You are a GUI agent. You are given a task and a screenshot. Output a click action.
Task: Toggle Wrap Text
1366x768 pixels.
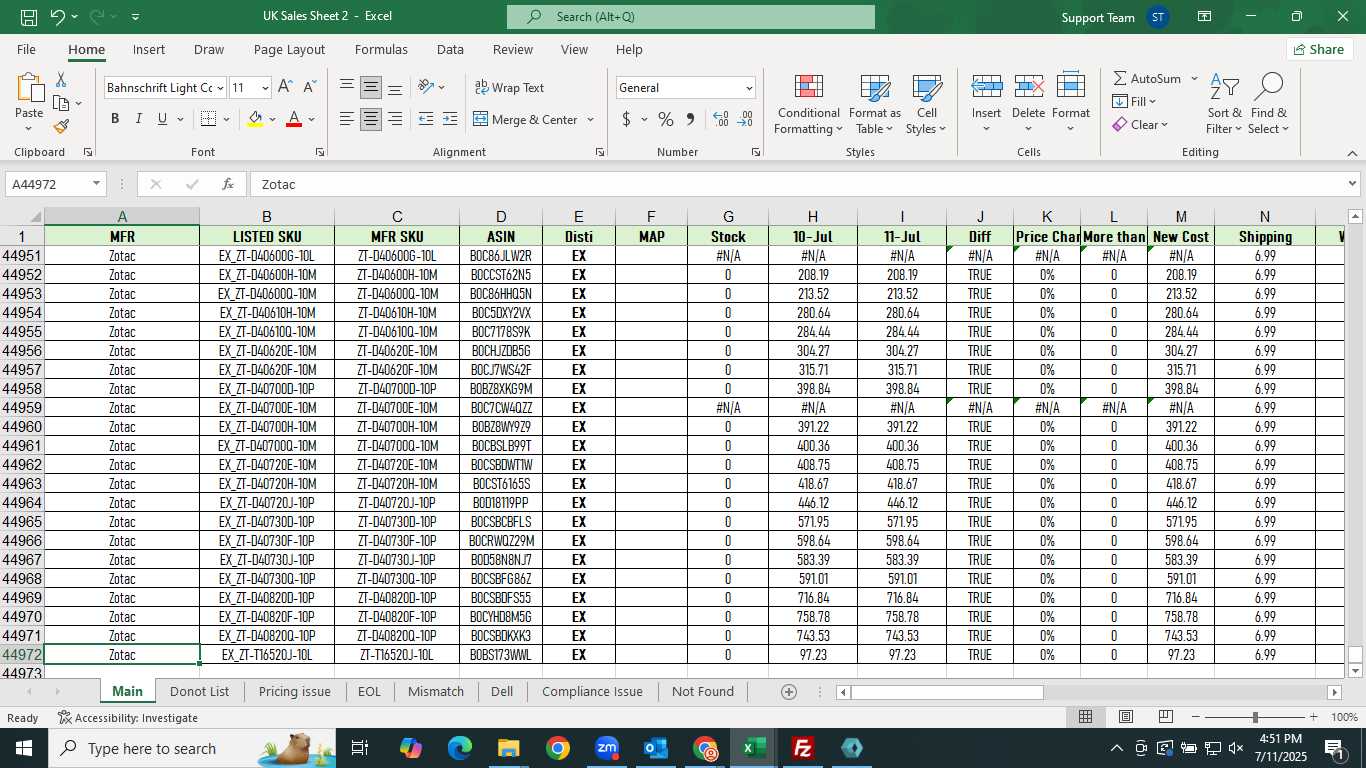509,87
